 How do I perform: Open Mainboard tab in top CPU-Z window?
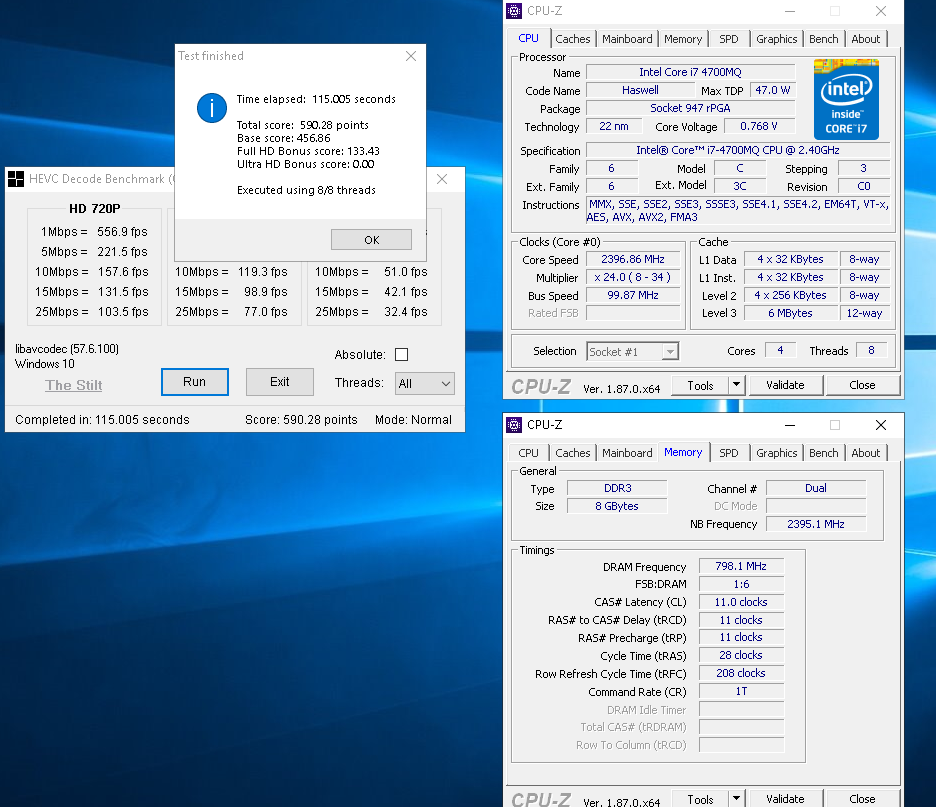[x=627, y=39]
